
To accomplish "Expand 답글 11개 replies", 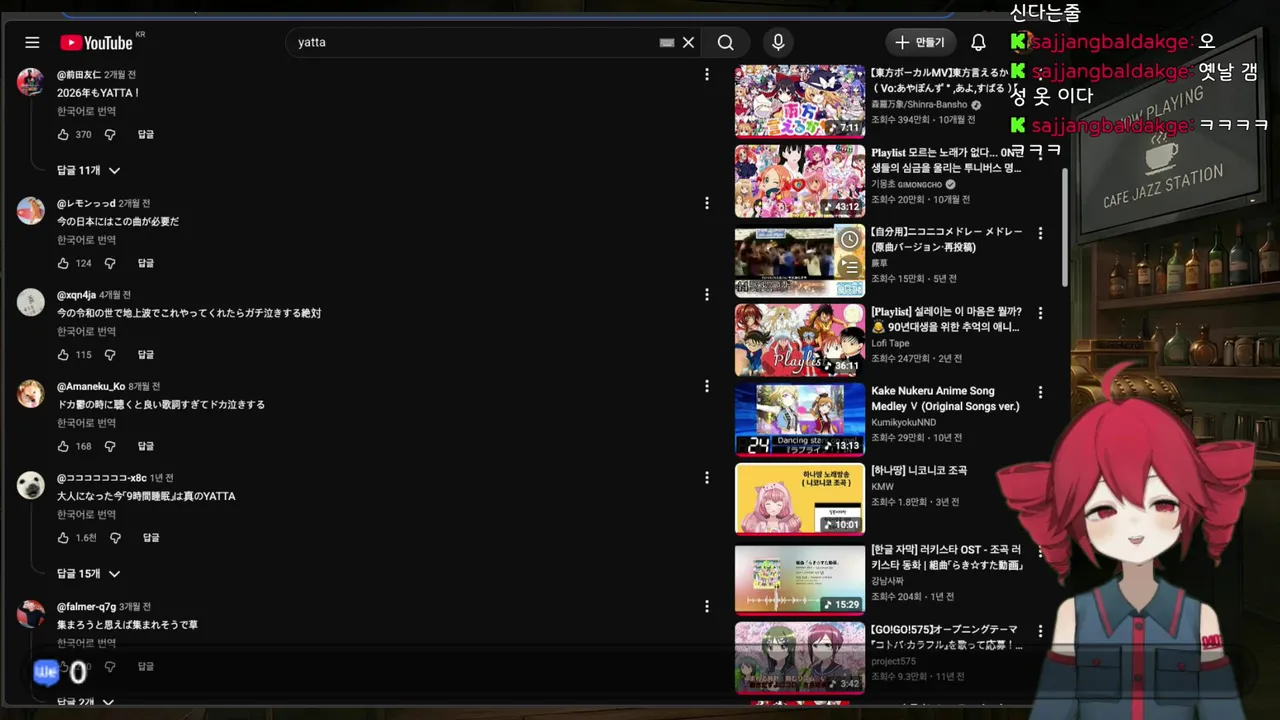I will 88,170.
